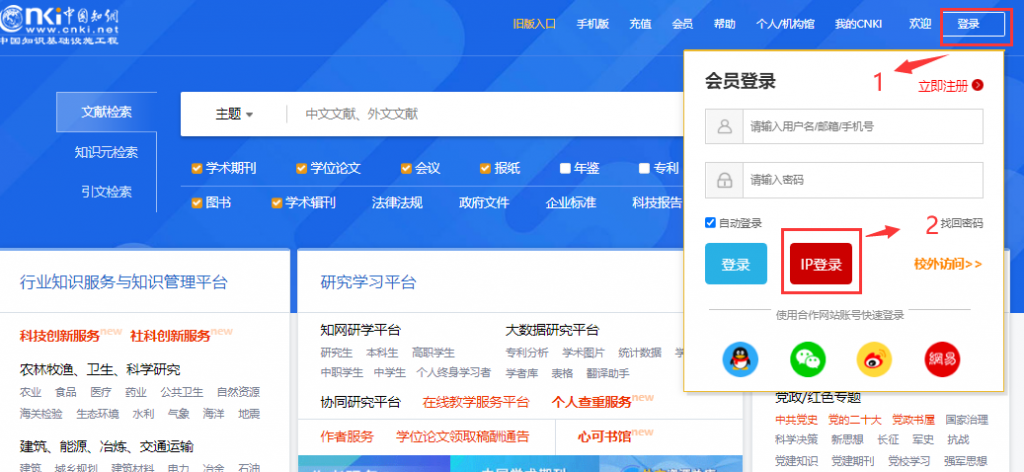
Task: Enable the 年鉴 checkbox
Action: [566, 168]
